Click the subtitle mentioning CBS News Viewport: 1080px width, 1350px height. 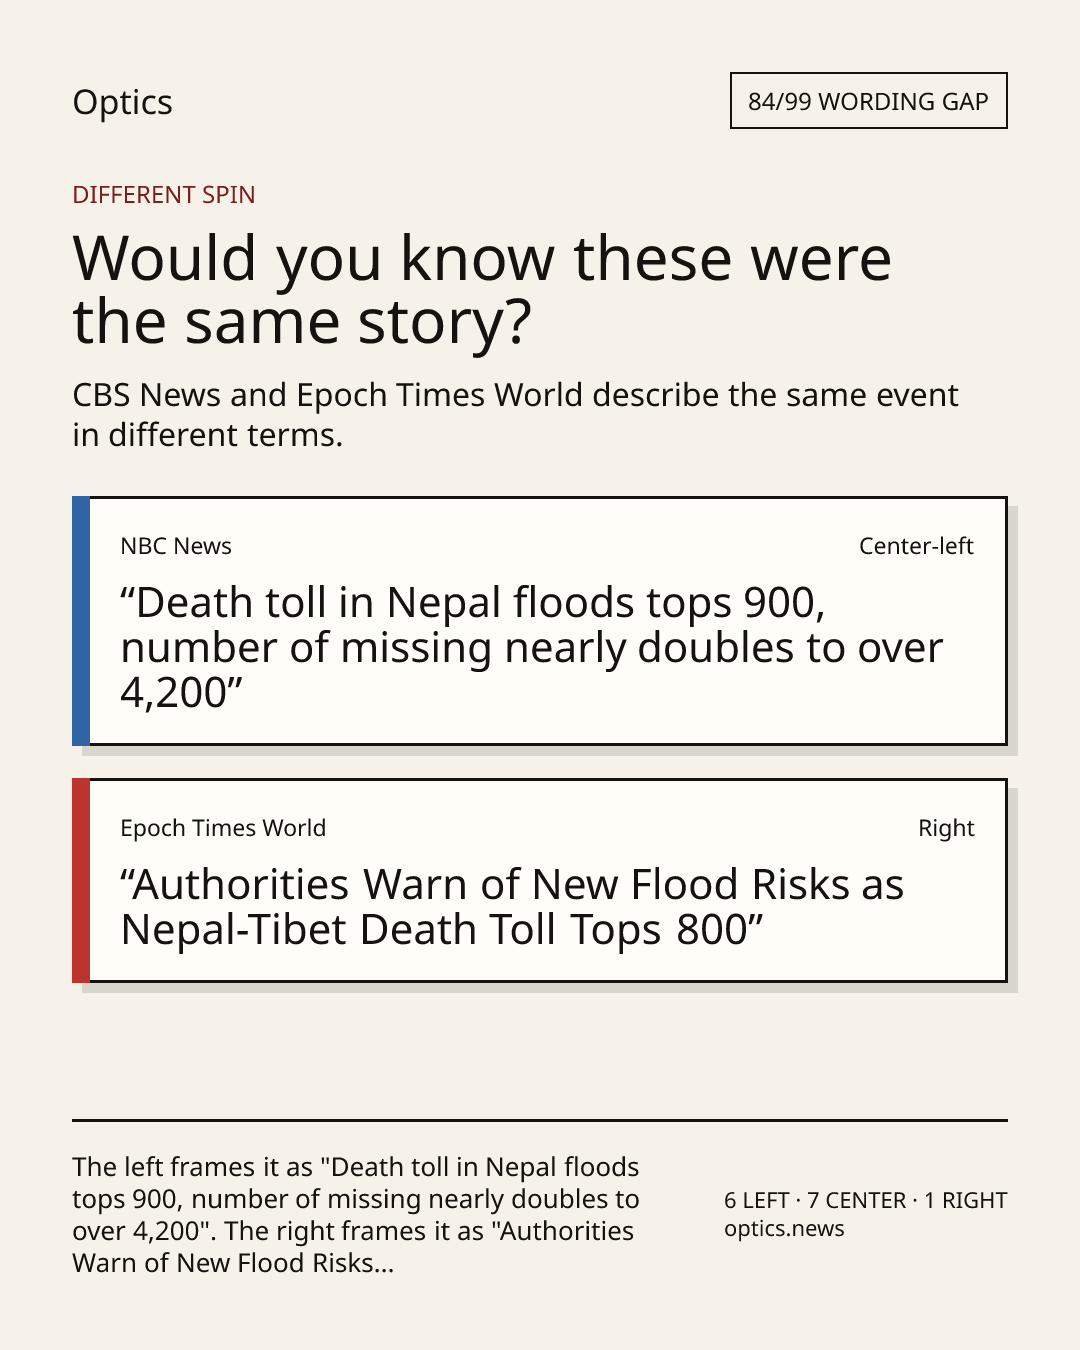coord(515,414)
